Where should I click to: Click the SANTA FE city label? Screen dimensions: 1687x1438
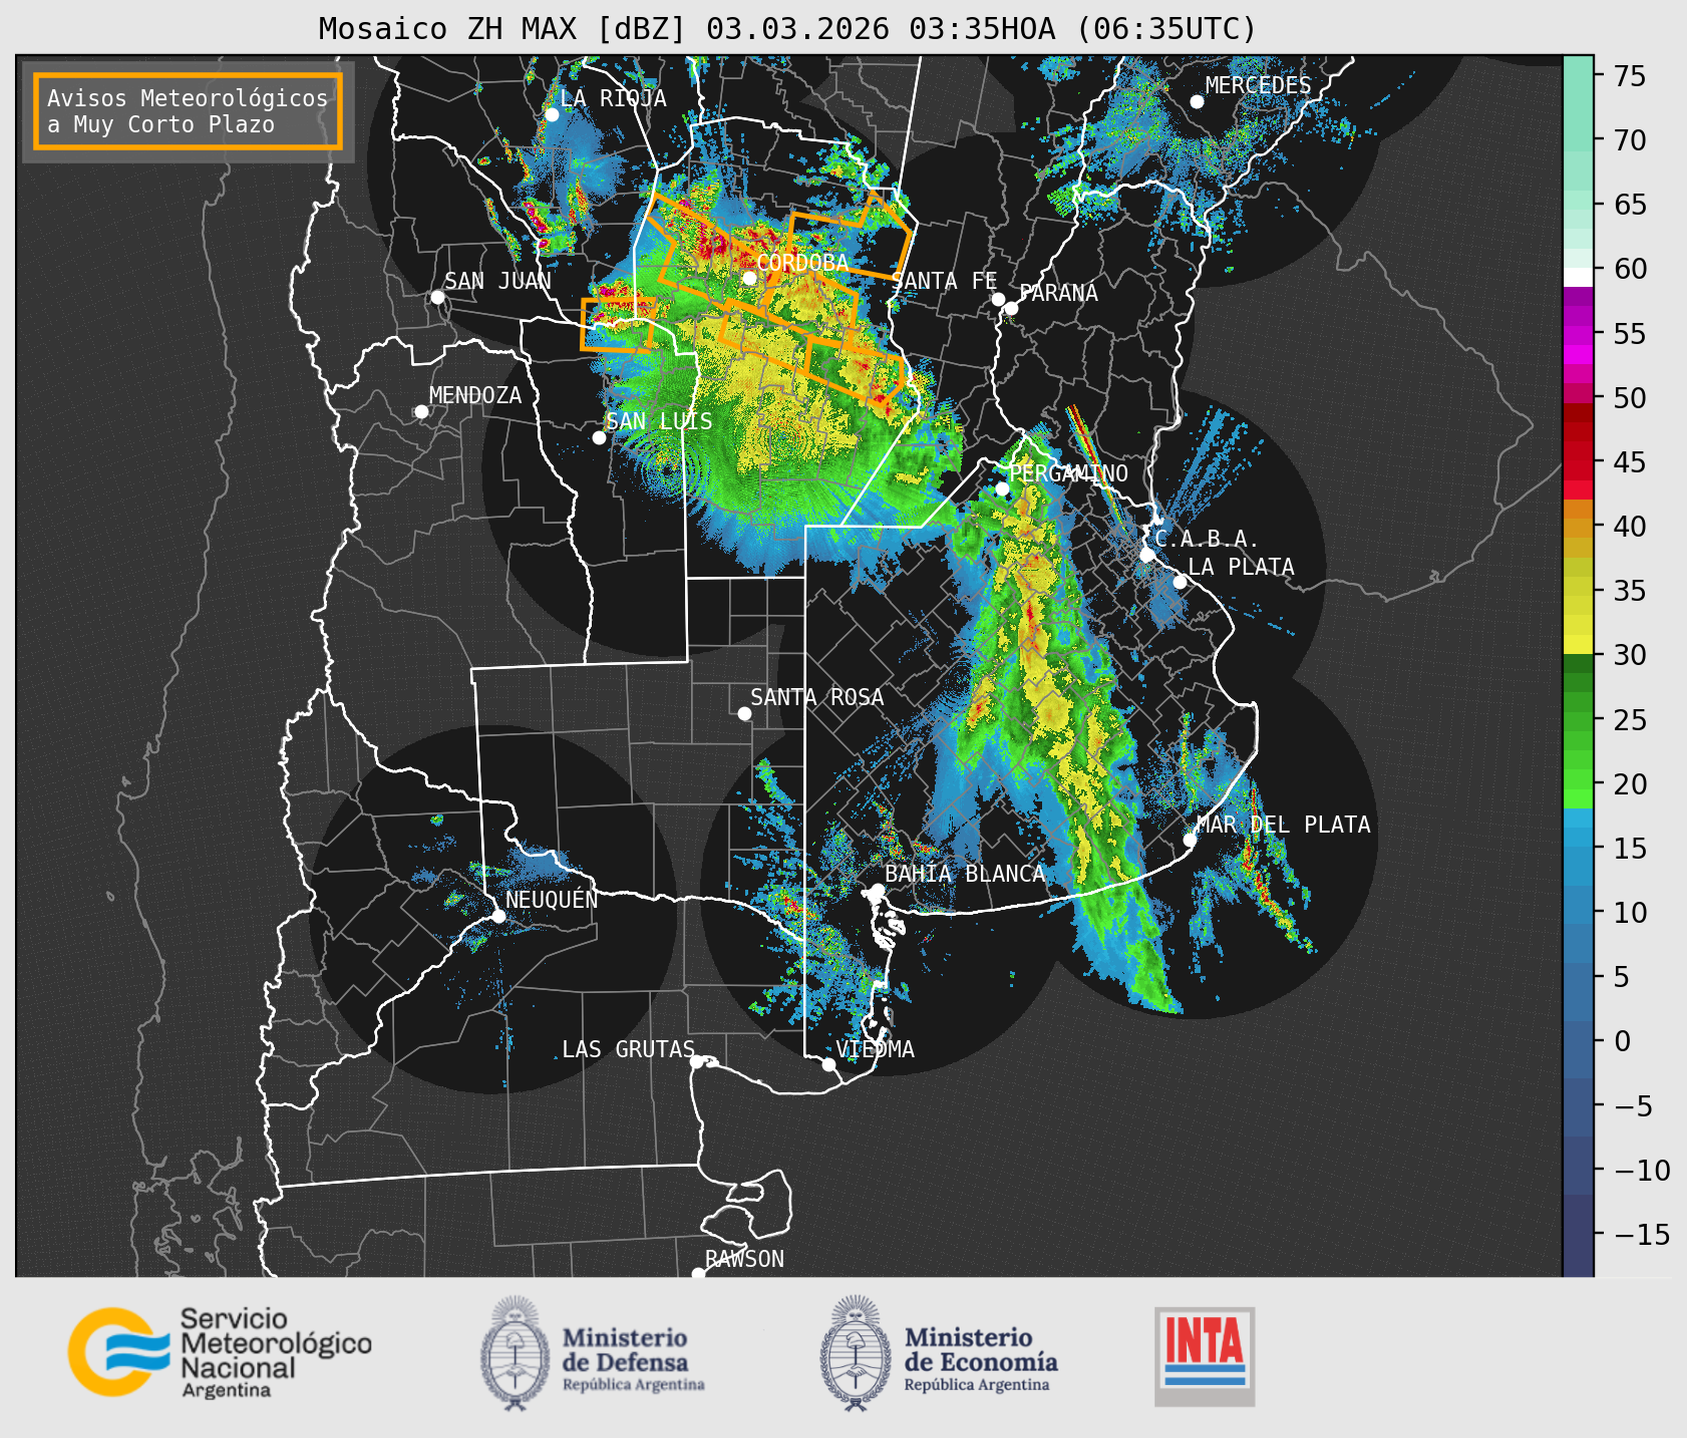[944, 281]
